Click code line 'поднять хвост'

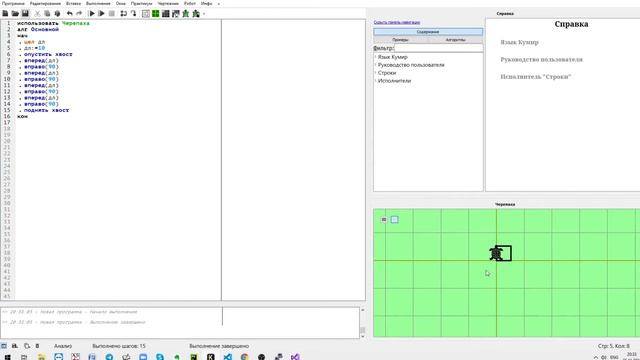(x=46, y=110)
